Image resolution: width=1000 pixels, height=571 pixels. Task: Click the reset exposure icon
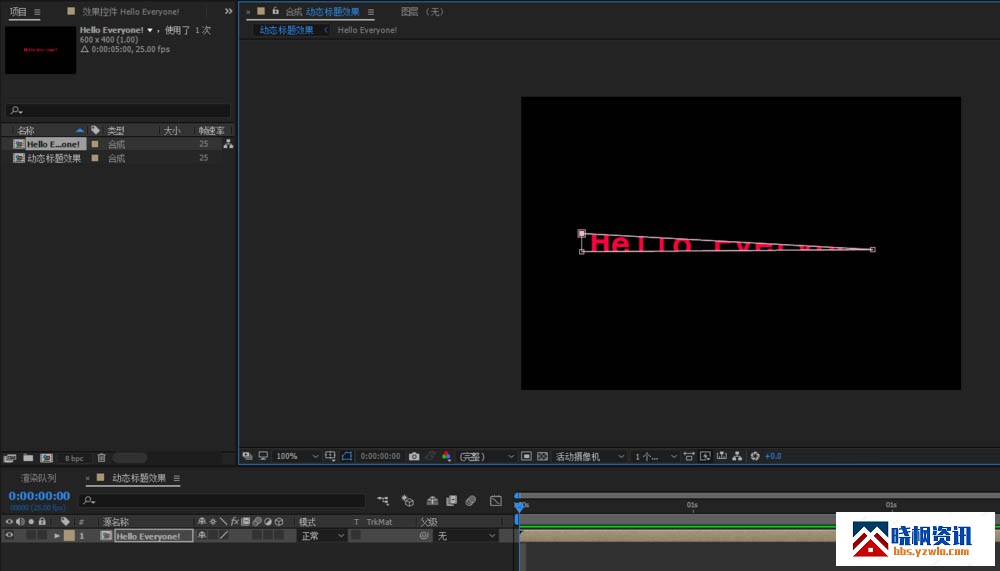click(755, 456)
